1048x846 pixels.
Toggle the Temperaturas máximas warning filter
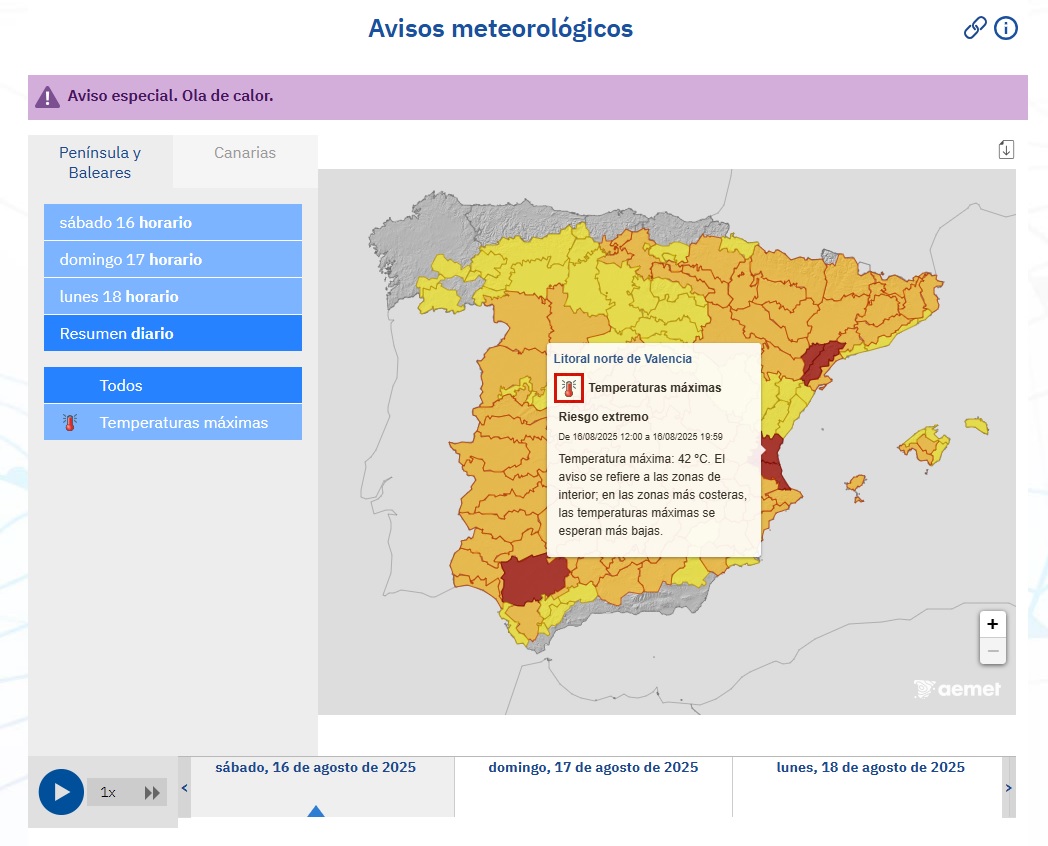click(x=172, y=421)
